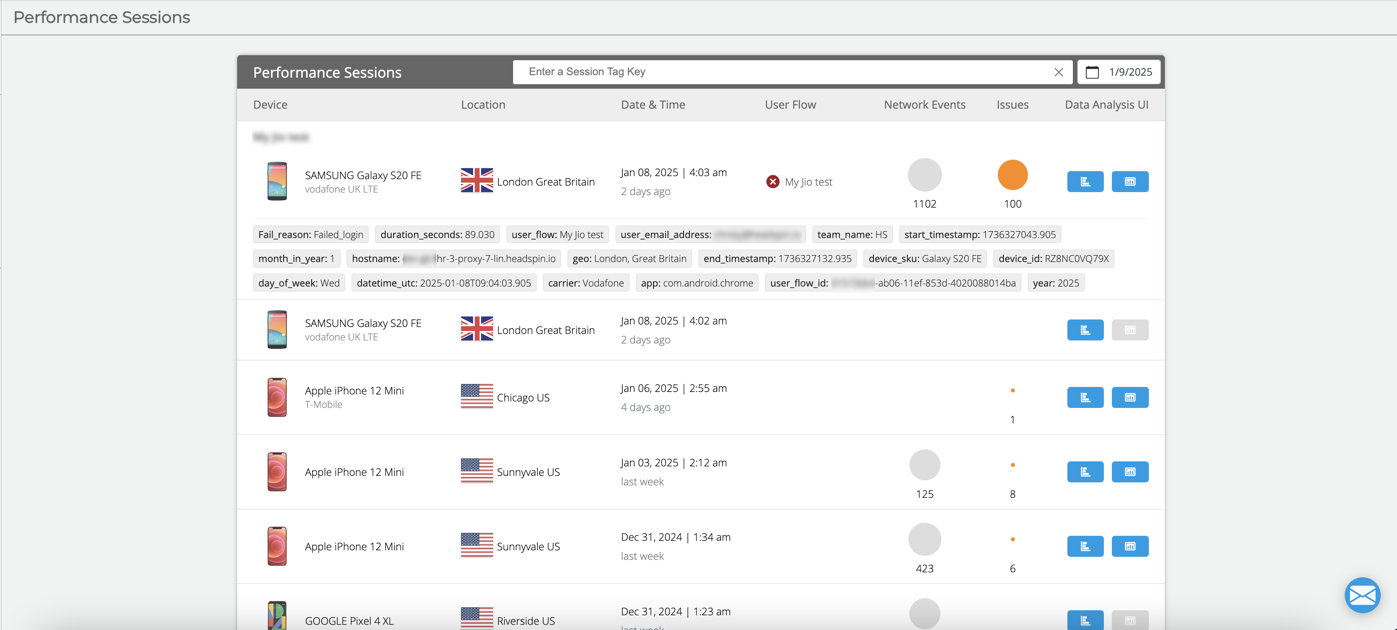Open data analysis UI for Chicago US session

pos(1130,398)
